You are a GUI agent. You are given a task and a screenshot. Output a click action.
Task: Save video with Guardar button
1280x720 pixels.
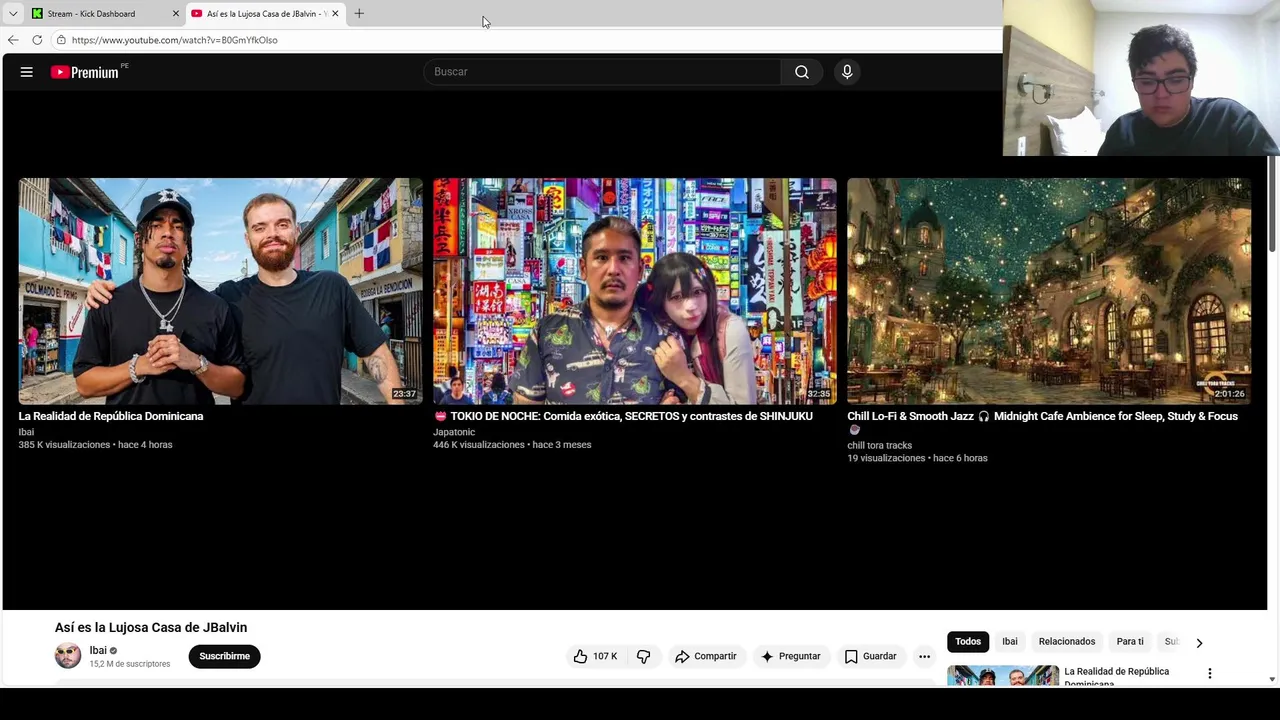click(x=870, y=656)
